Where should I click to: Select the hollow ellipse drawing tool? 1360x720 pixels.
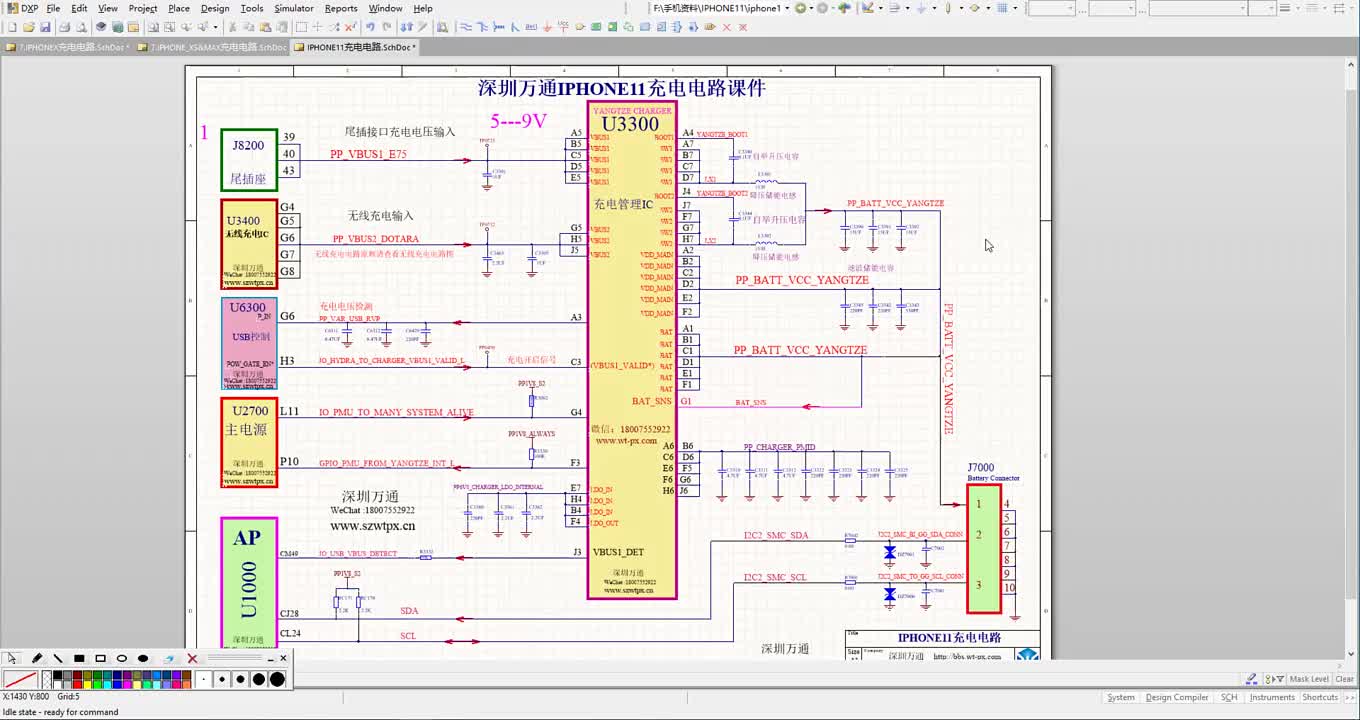pos(122,658)
